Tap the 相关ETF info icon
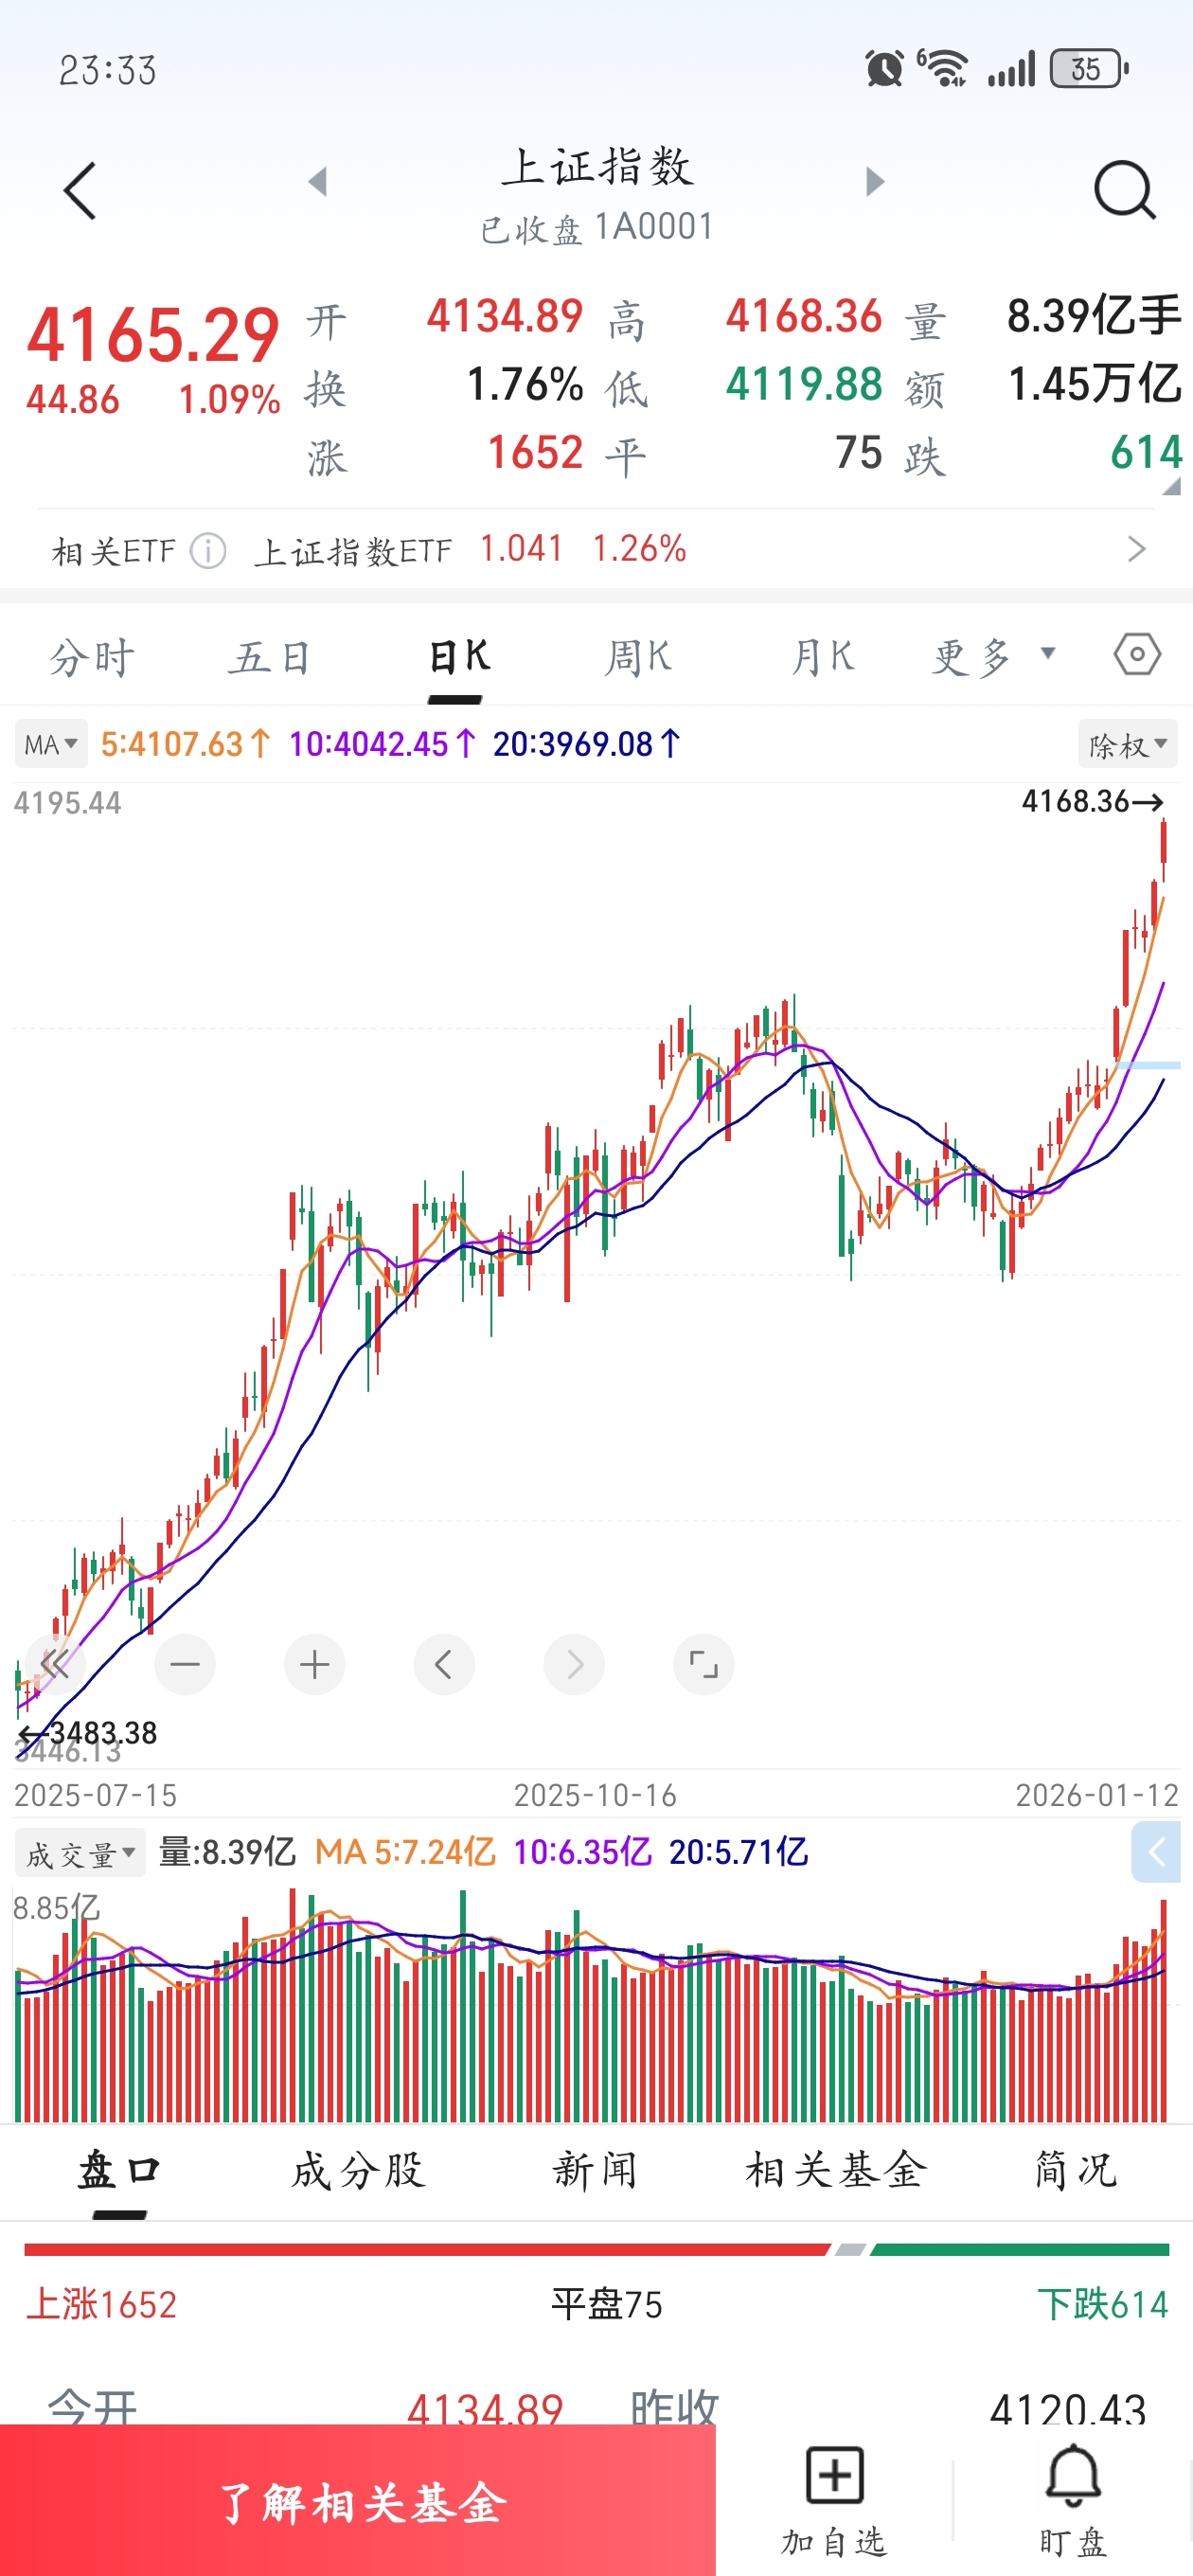The height and width of the screenshot is (2576, 1193). coord(208,551)
